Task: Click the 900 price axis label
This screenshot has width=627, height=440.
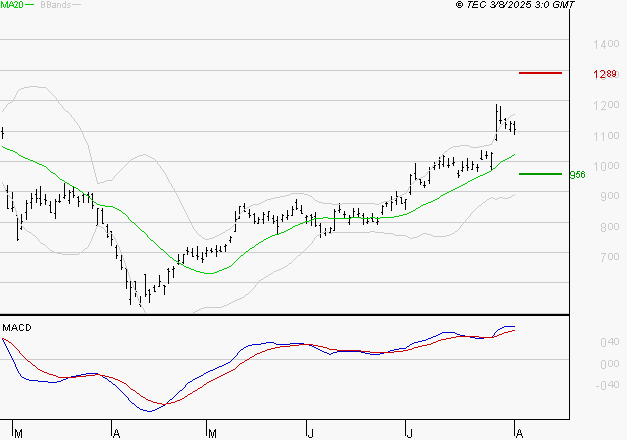Action: click(609, 196)
